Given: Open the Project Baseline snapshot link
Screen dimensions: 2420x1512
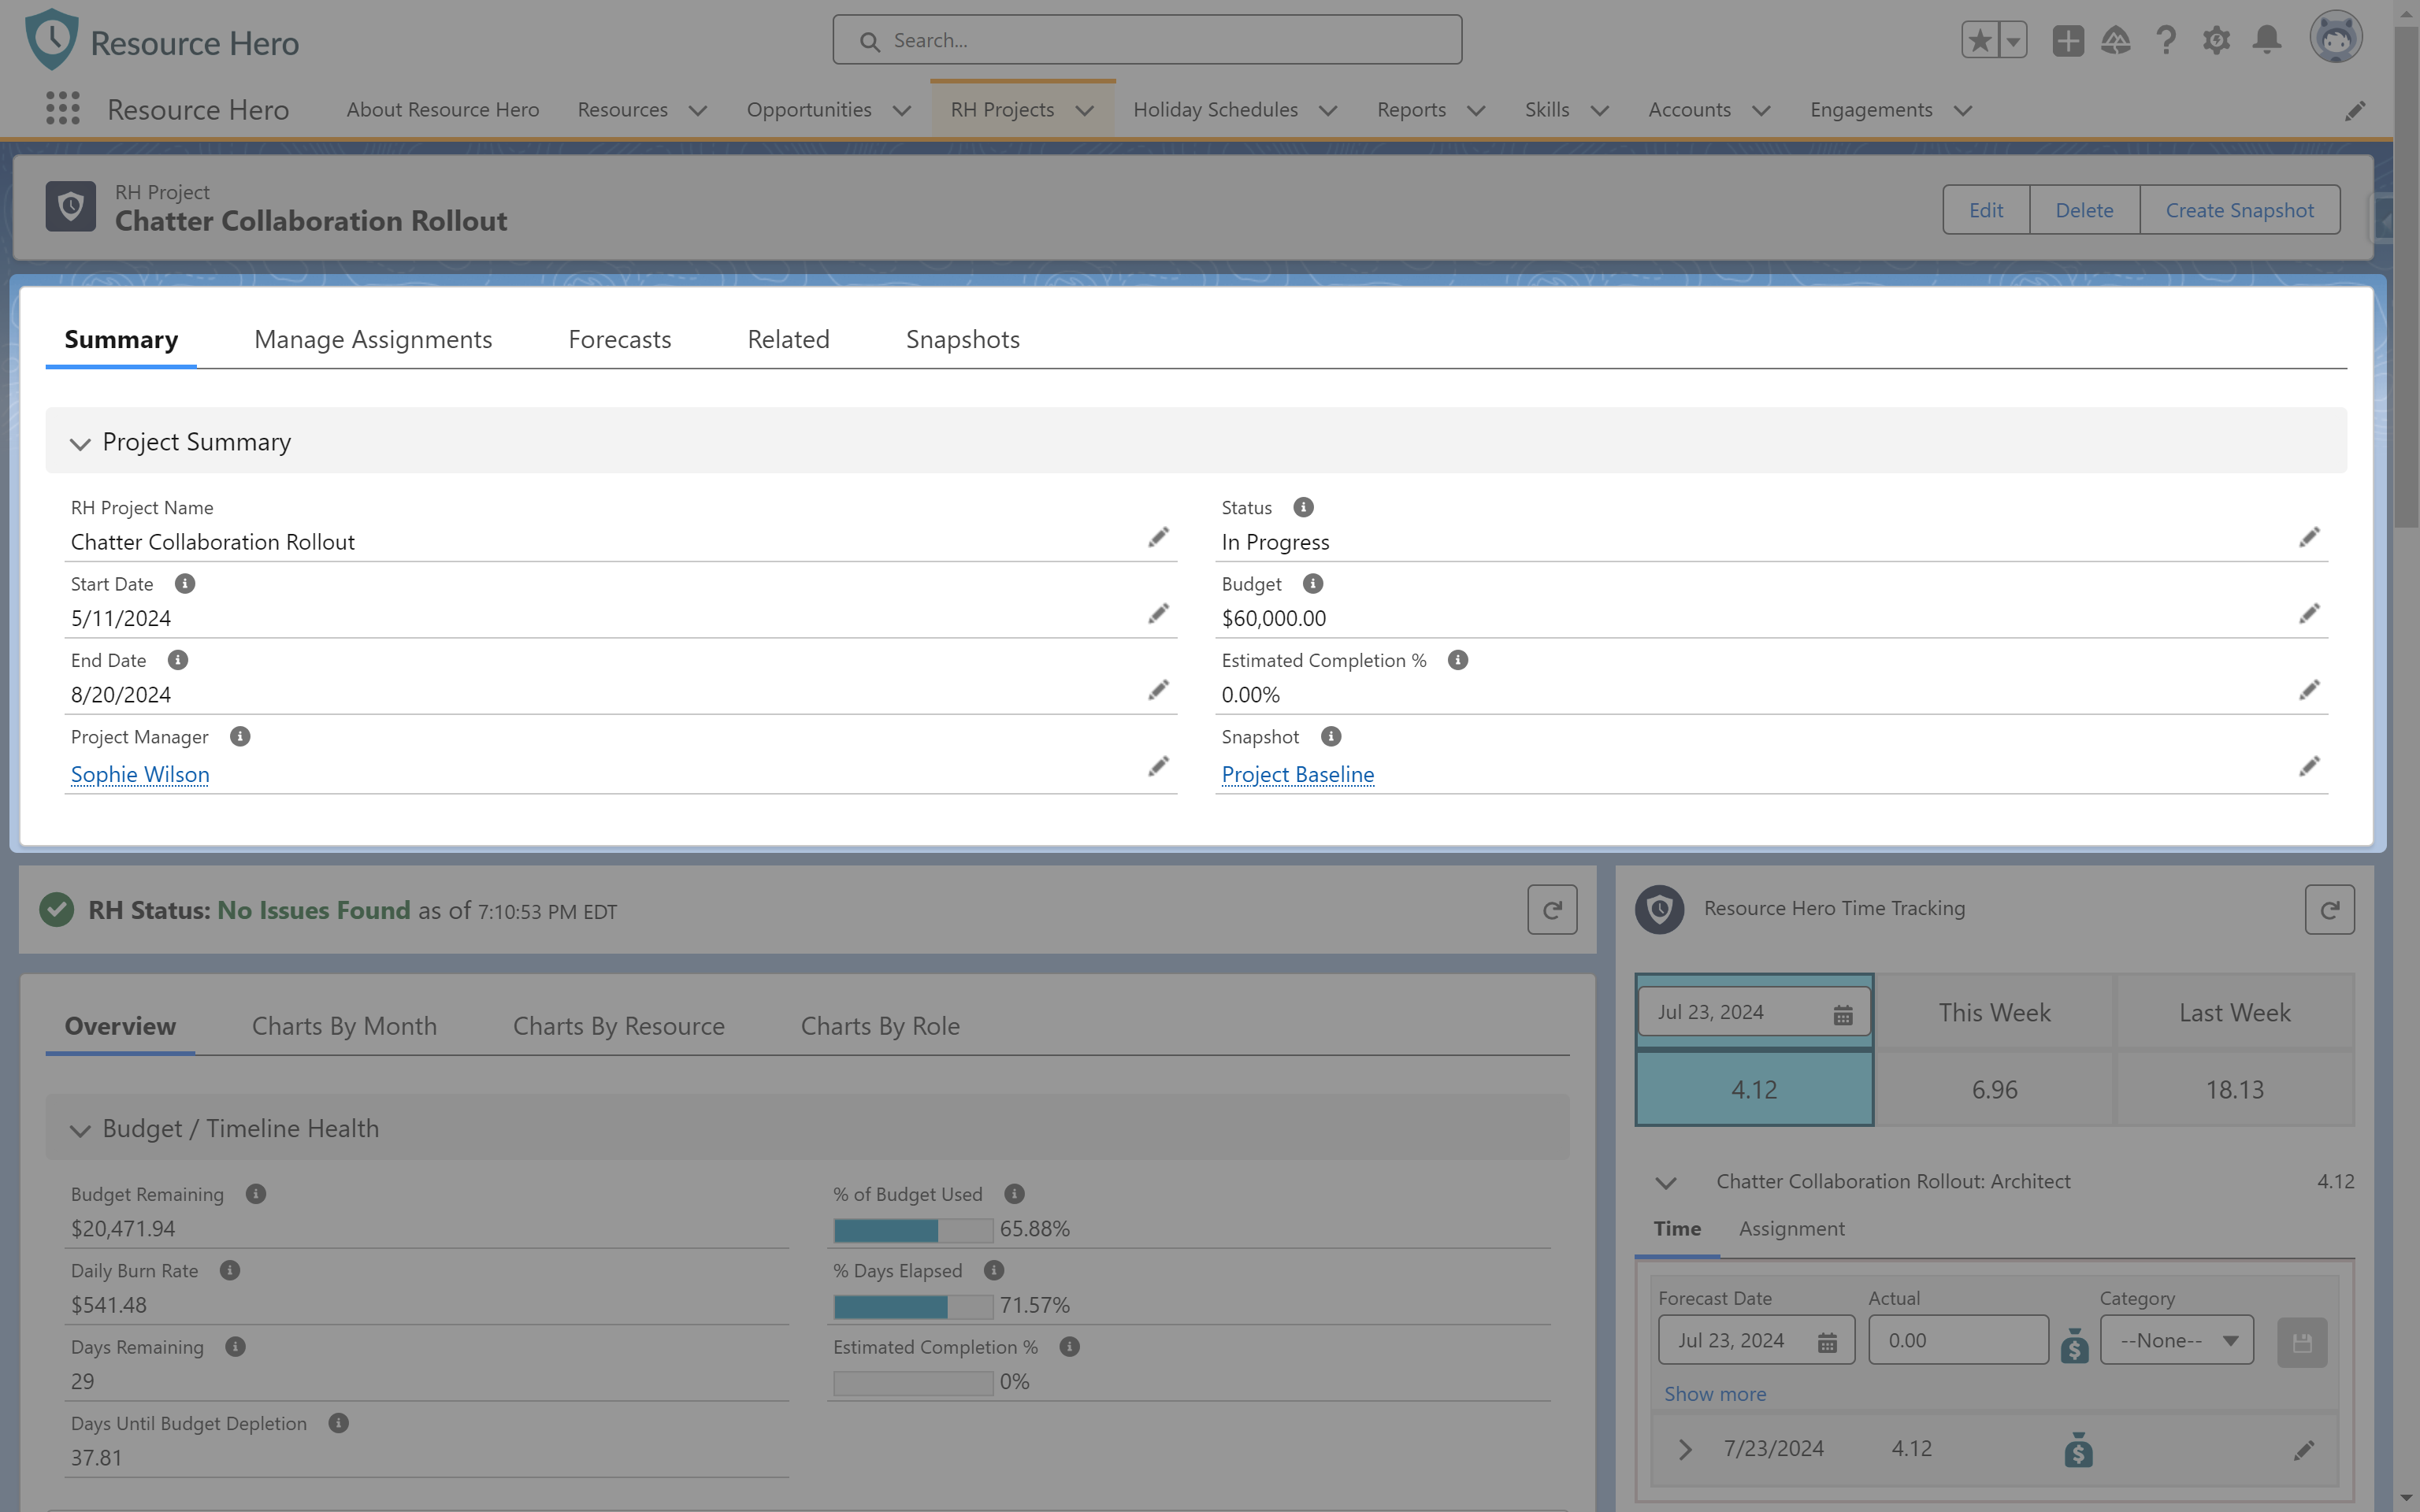Looking at the screenshot, I should (x=1297, y=774).
